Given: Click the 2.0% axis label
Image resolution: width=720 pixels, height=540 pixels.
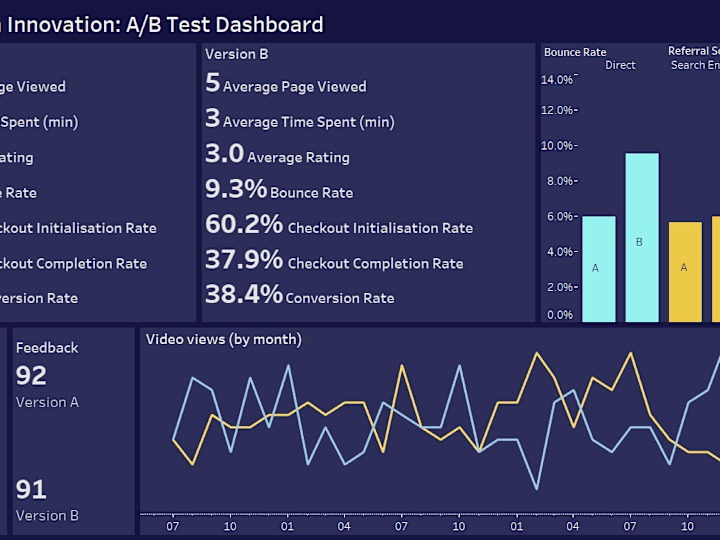Looking at the screenshot, I should [560, 287].
